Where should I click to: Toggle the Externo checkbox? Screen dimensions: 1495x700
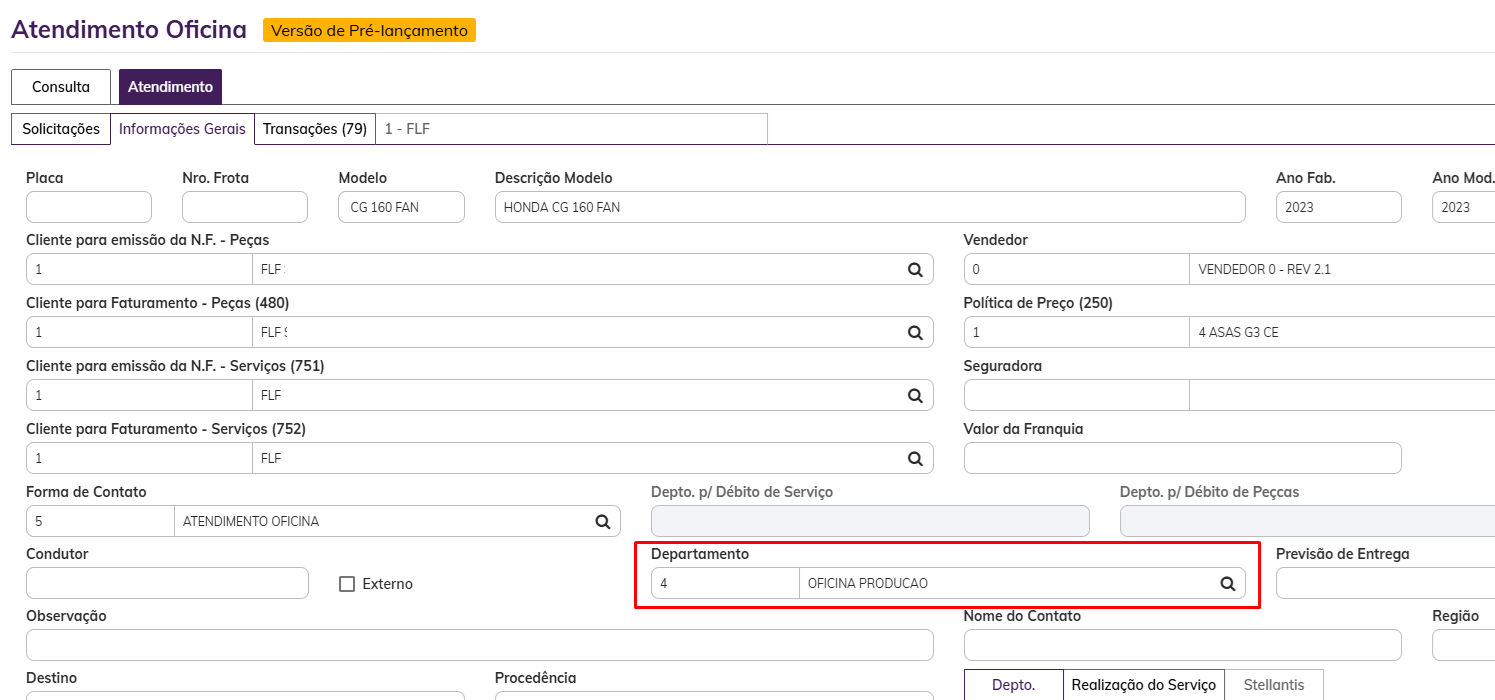tap(347, 584)
